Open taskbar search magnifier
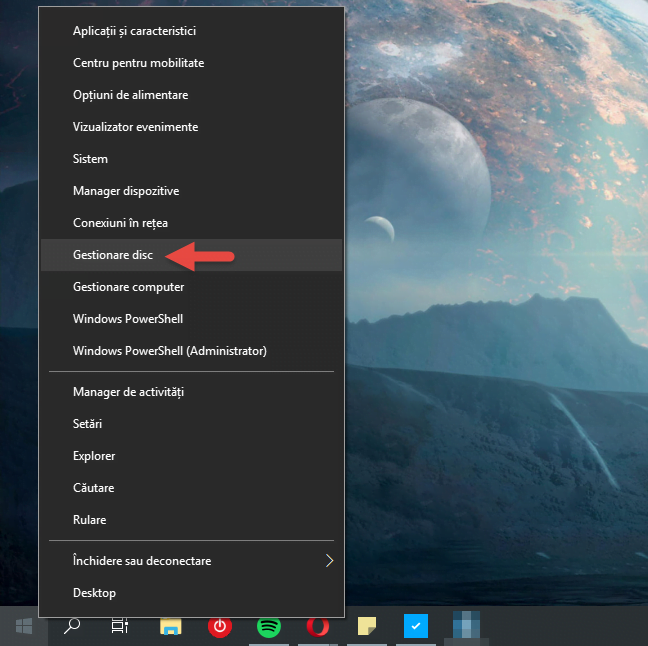 72,626
